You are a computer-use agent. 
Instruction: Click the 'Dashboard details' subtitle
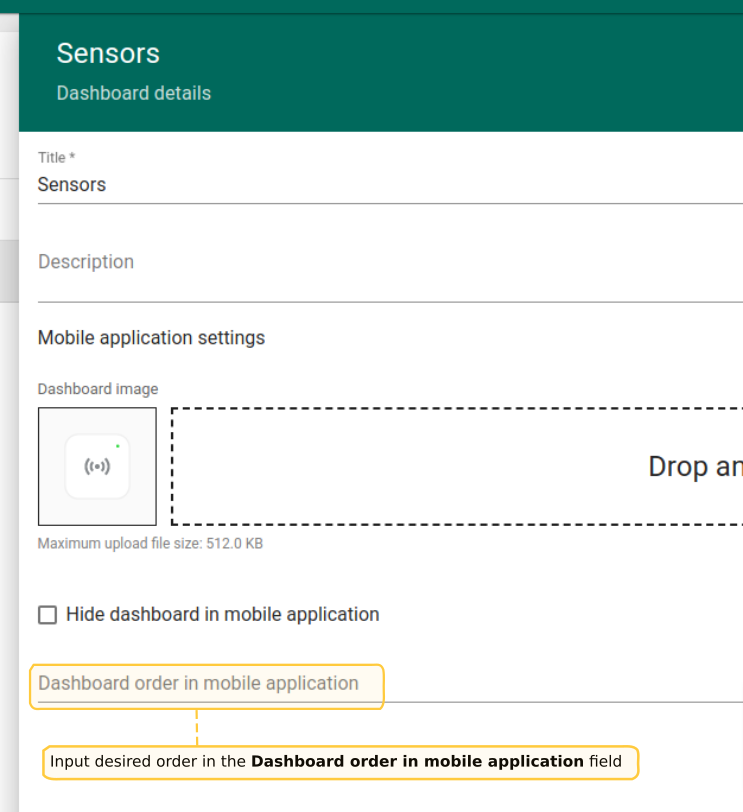(134, 93)
